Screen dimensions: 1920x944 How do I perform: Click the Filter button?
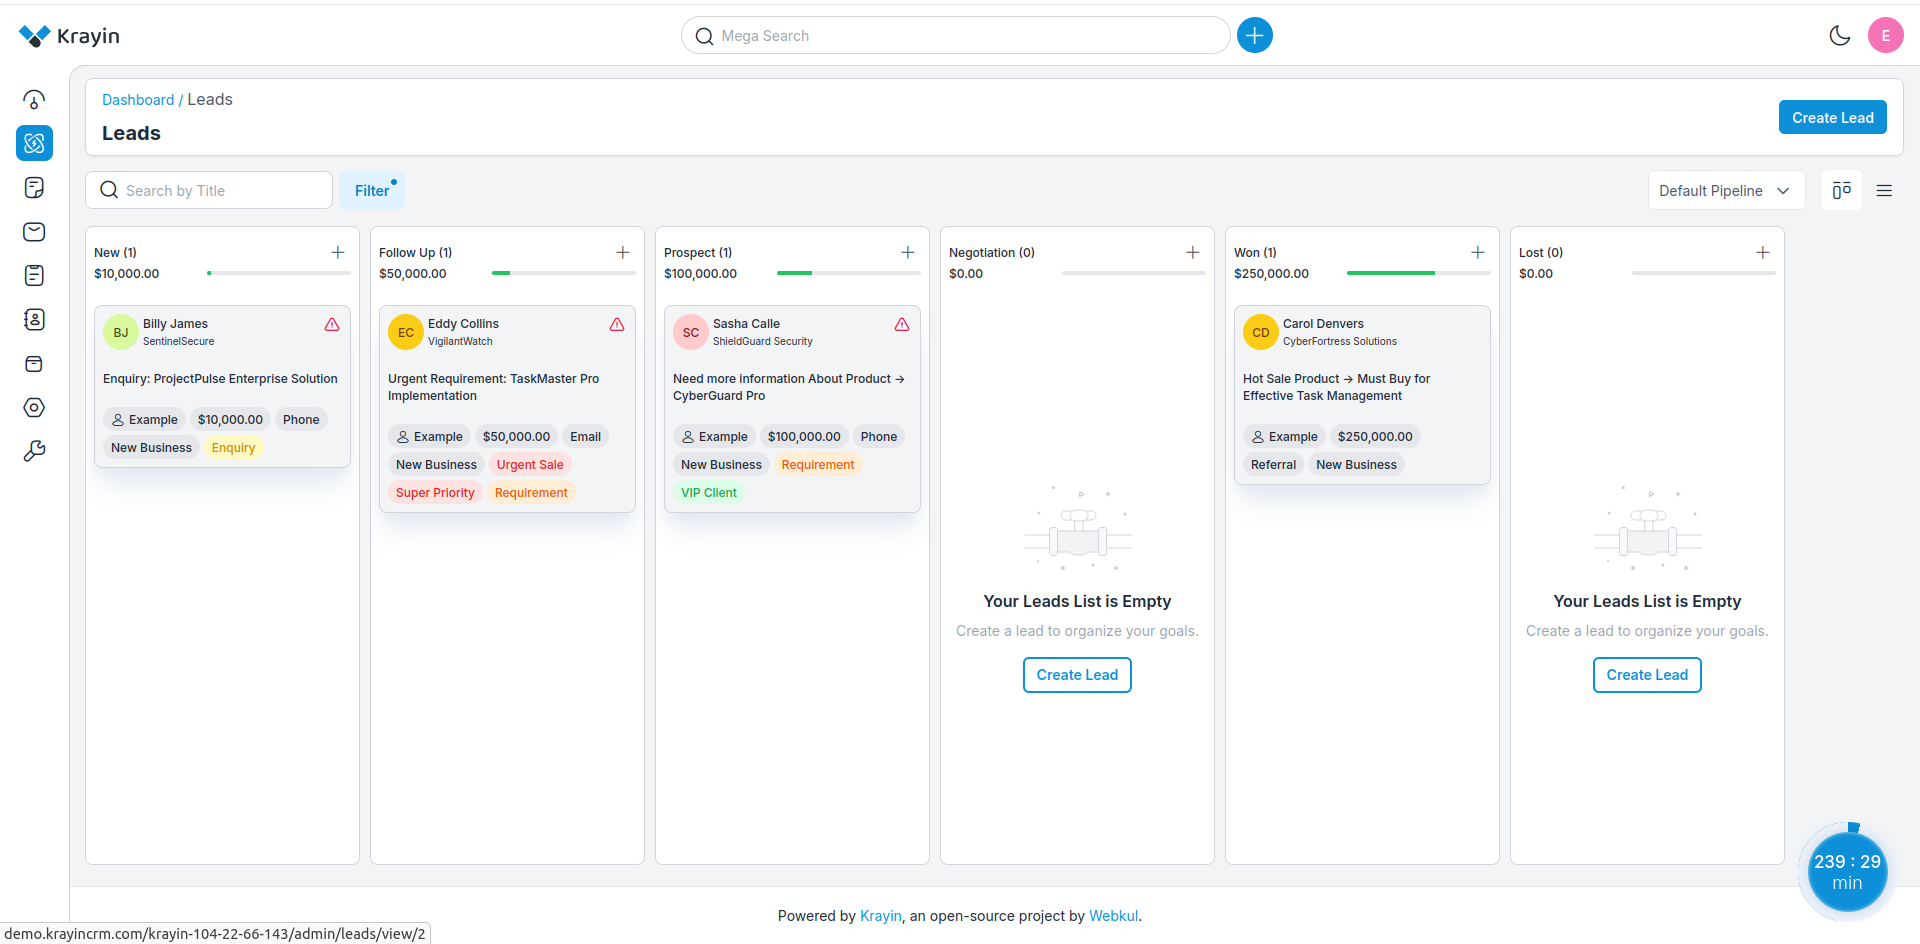372,190
